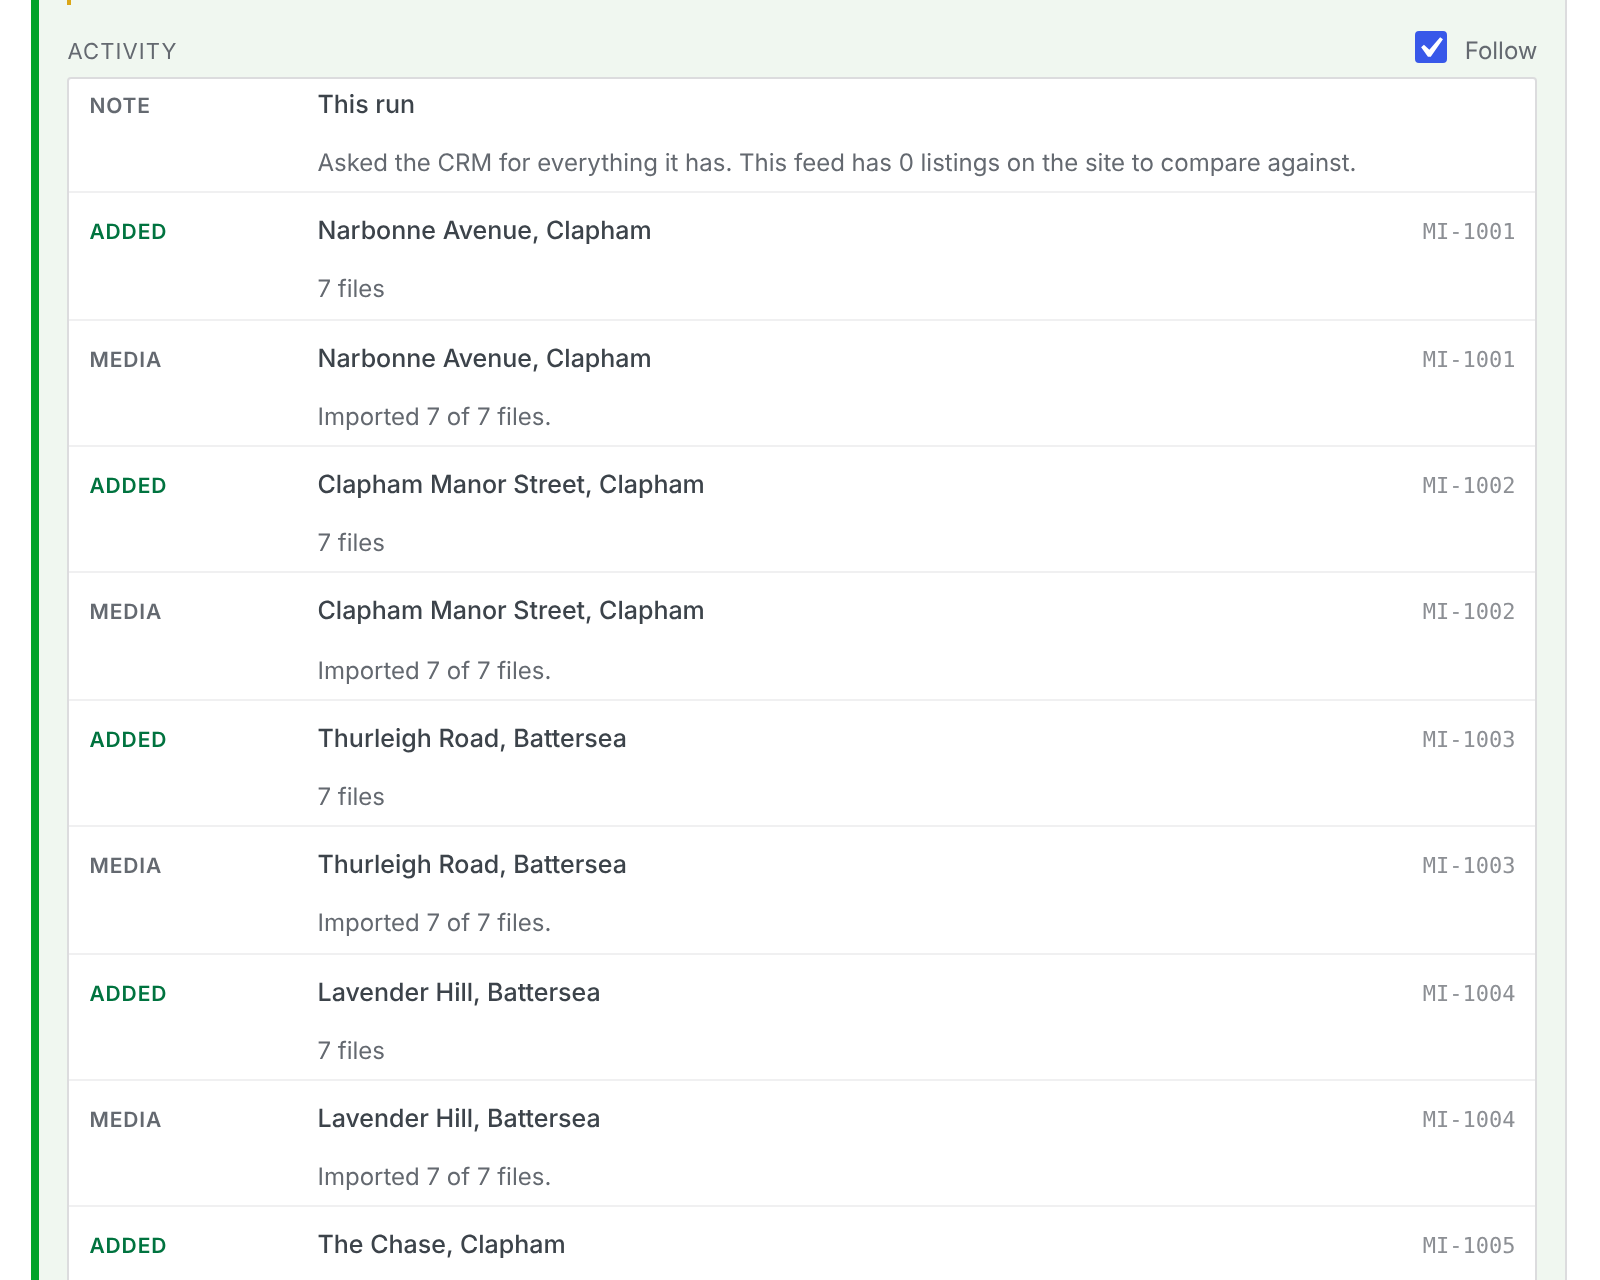1600x1280 pixels.
Task: Click MI-1003 in the MEDIA Thurleigh Road row
Action: (x=1468, y=866)
